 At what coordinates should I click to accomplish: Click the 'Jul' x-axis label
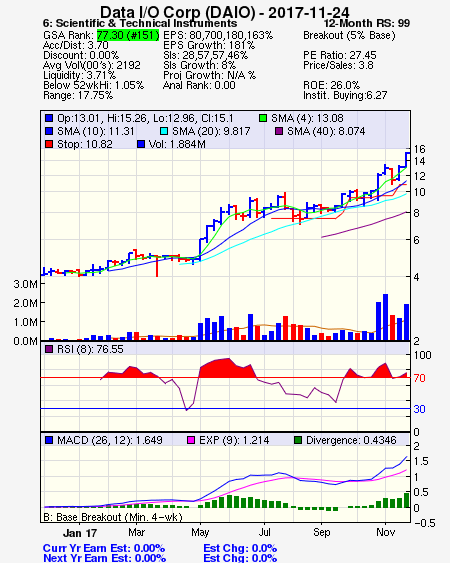point(264,532)
